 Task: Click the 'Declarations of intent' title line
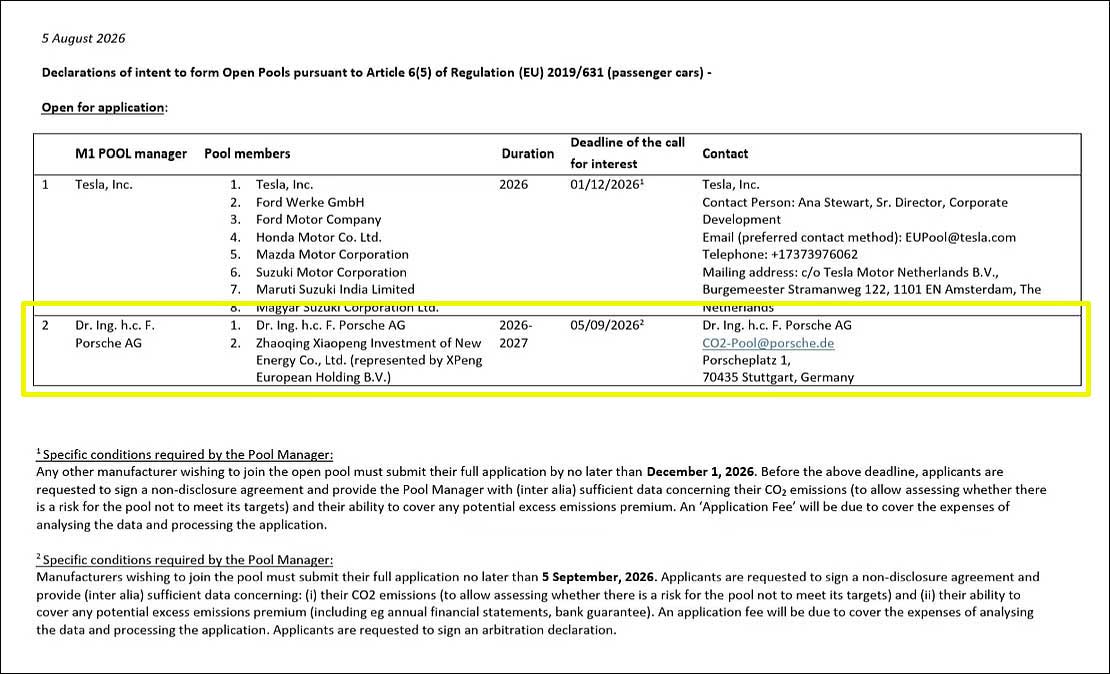(x=377, y=72)
